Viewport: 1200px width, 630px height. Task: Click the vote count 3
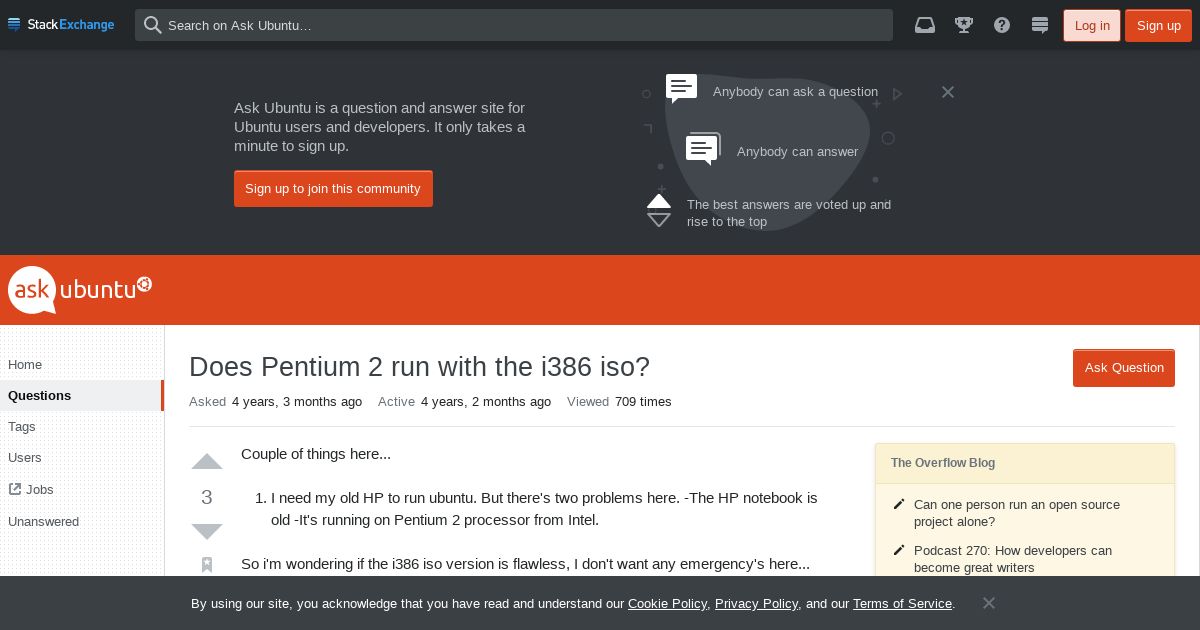[207, 497]
